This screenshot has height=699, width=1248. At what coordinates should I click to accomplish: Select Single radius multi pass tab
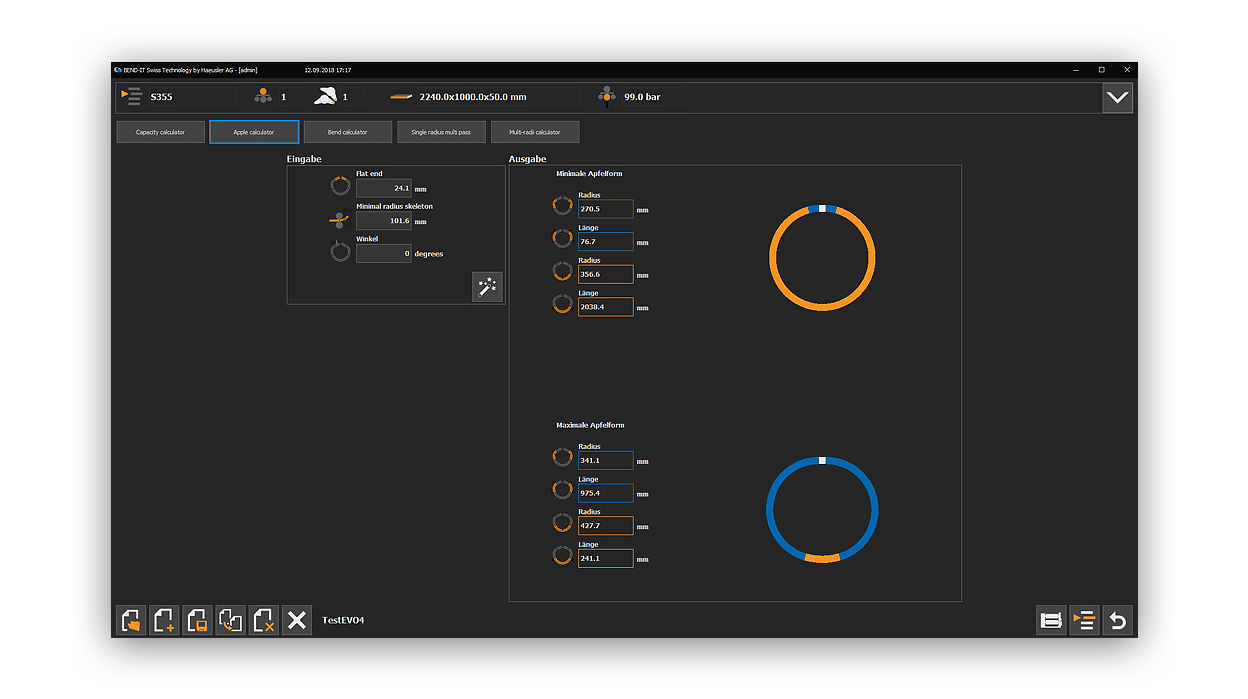coord(441,132)
